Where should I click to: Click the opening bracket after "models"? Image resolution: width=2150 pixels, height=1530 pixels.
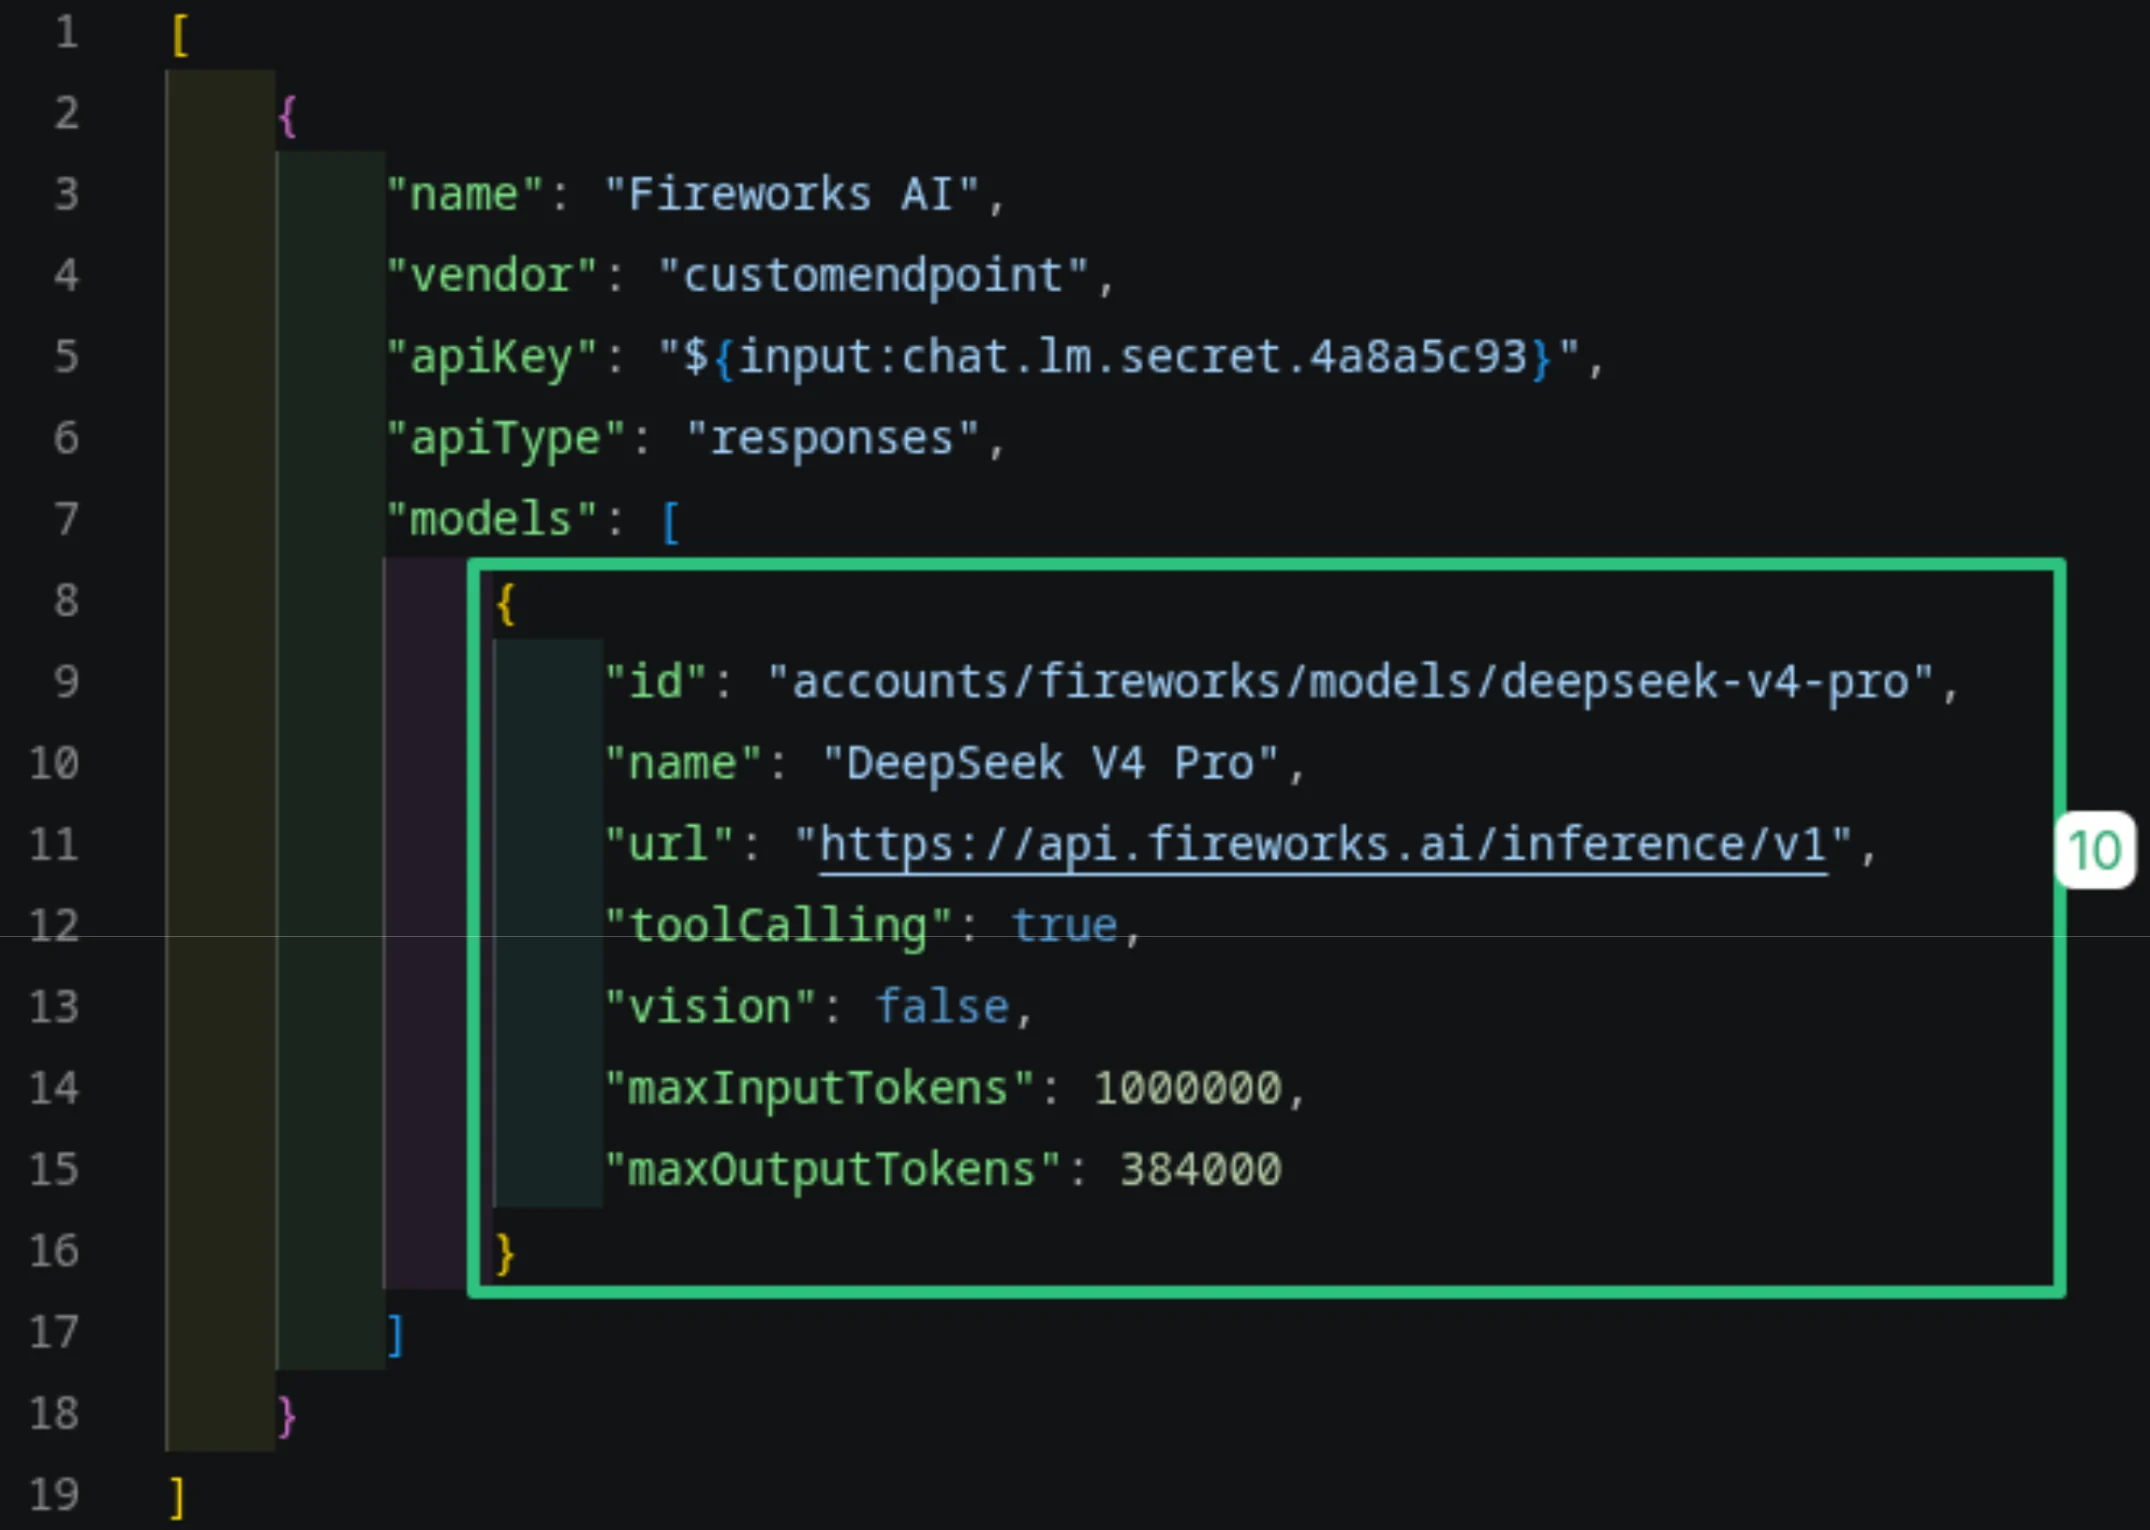click(x=671, y=522)
